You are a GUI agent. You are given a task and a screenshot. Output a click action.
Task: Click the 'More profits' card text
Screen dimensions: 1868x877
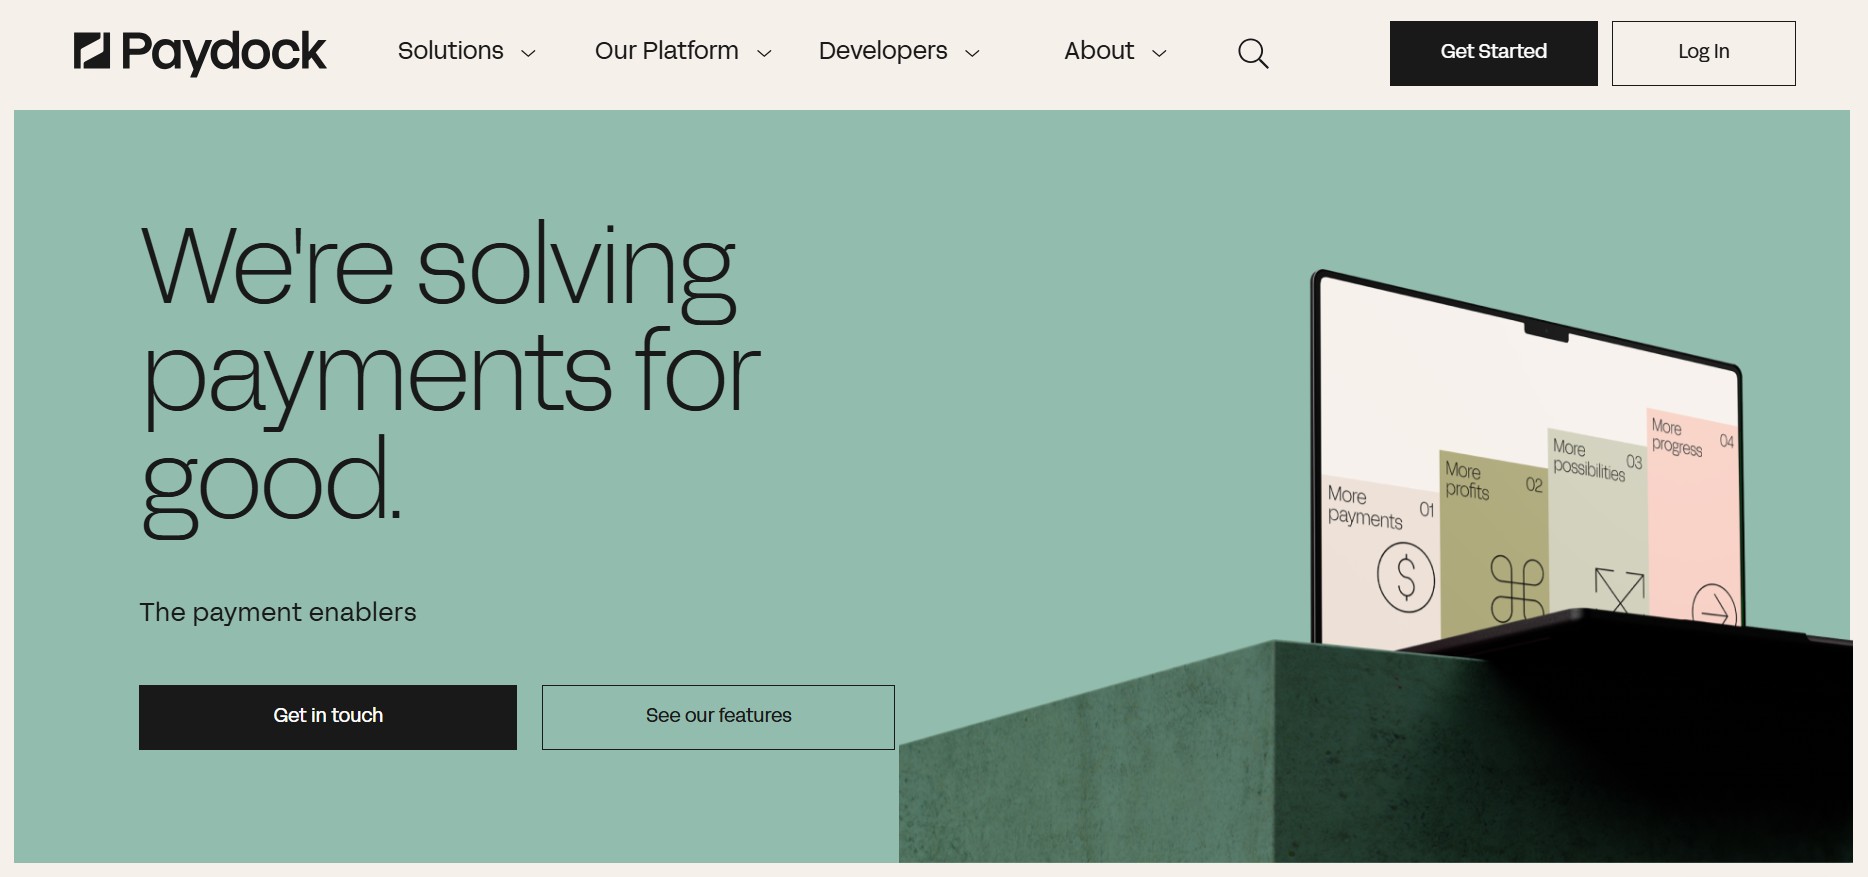[1467, 480]
